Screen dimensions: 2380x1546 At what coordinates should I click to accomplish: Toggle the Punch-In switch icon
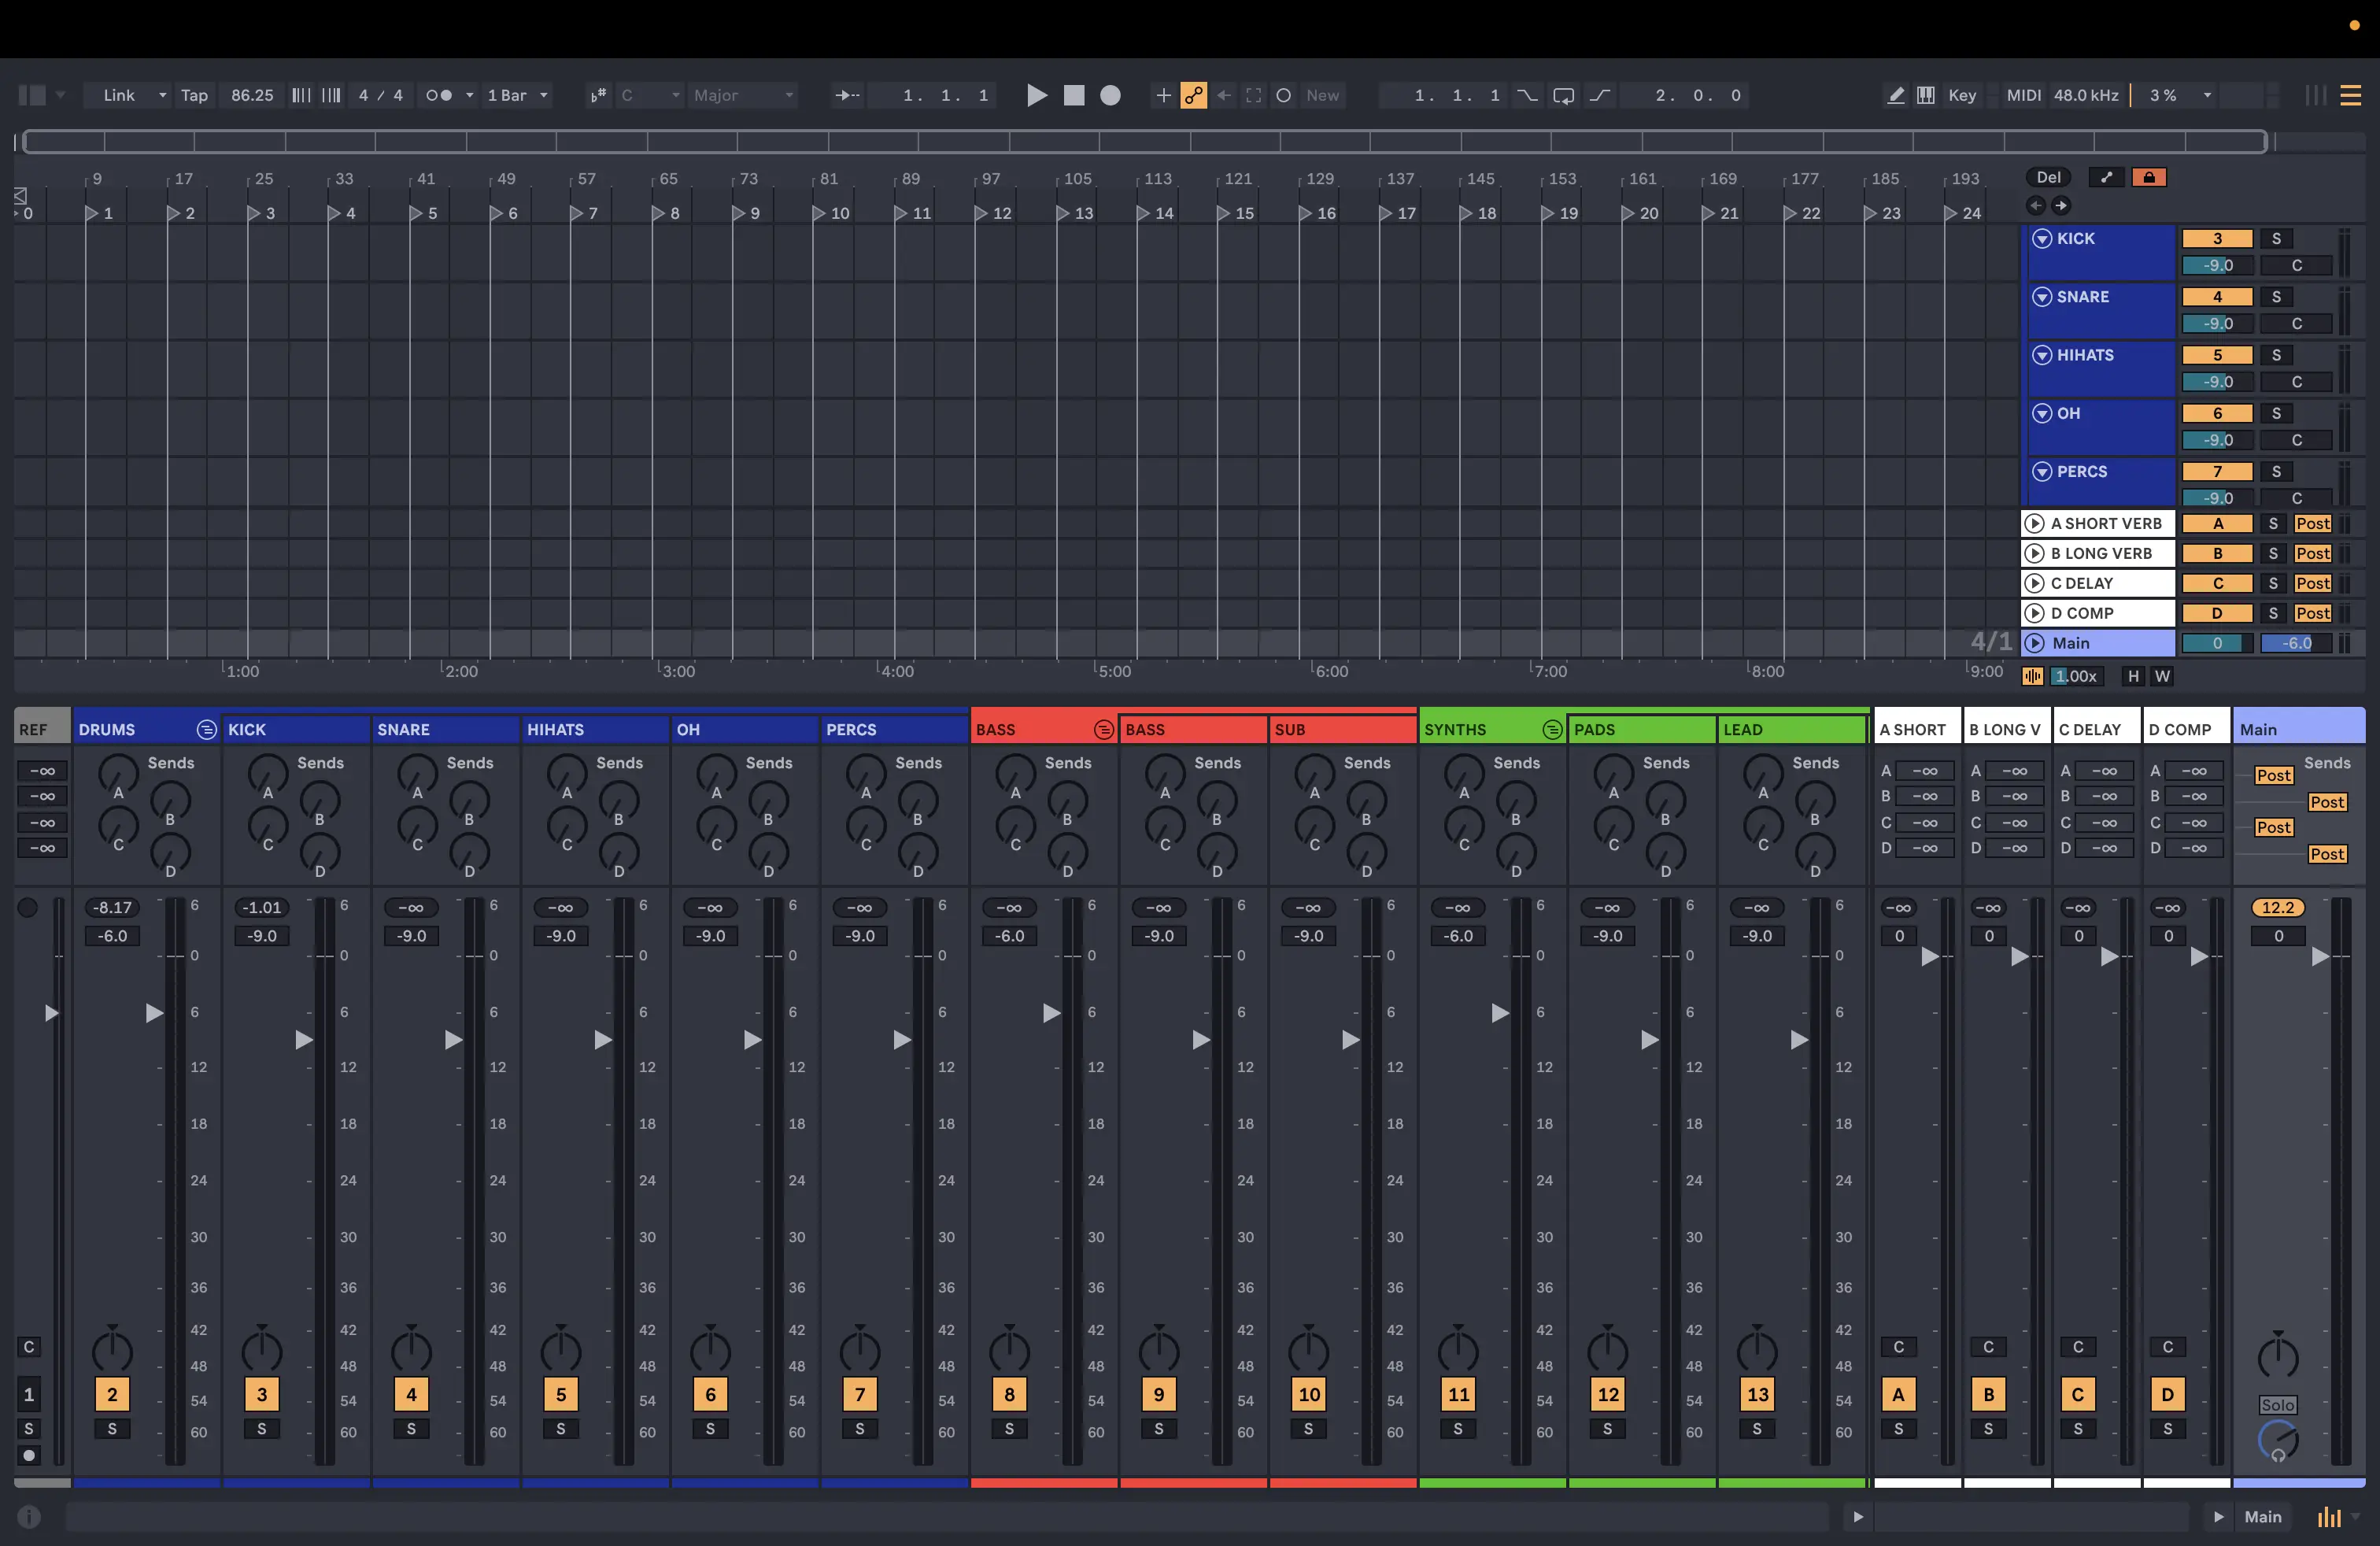[1527, 95]
